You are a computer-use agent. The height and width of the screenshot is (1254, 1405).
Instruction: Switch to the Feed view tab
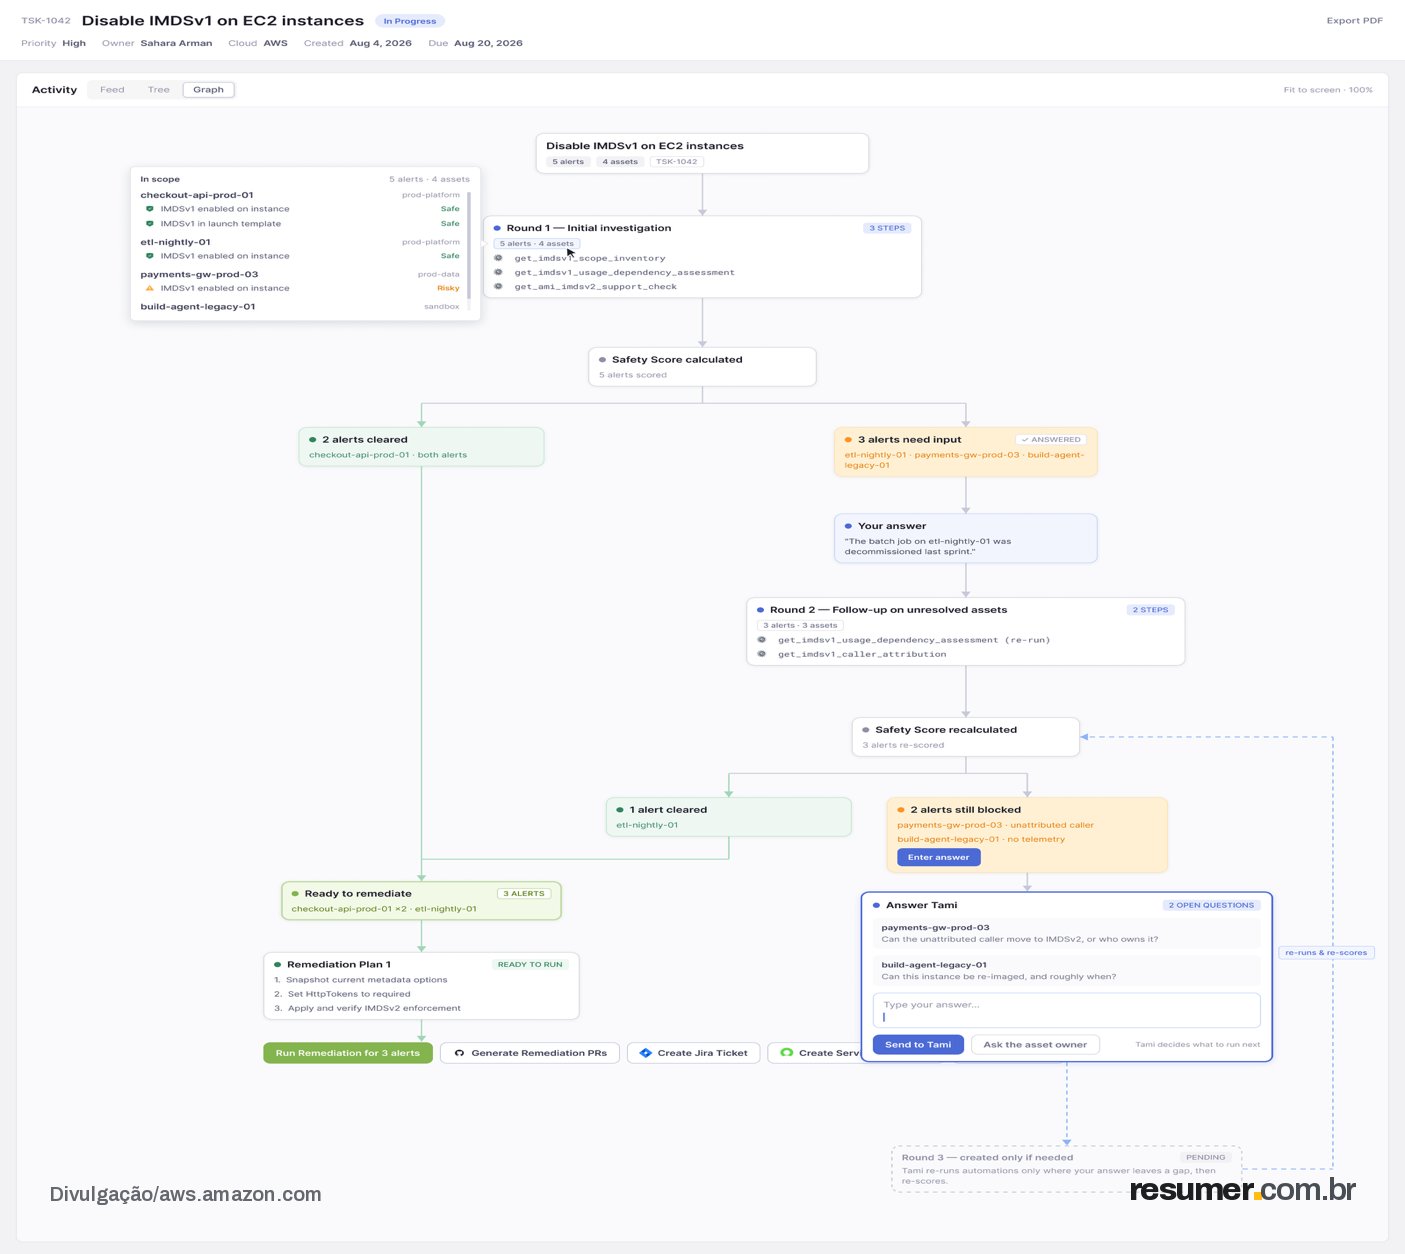(x=112, y=90)
